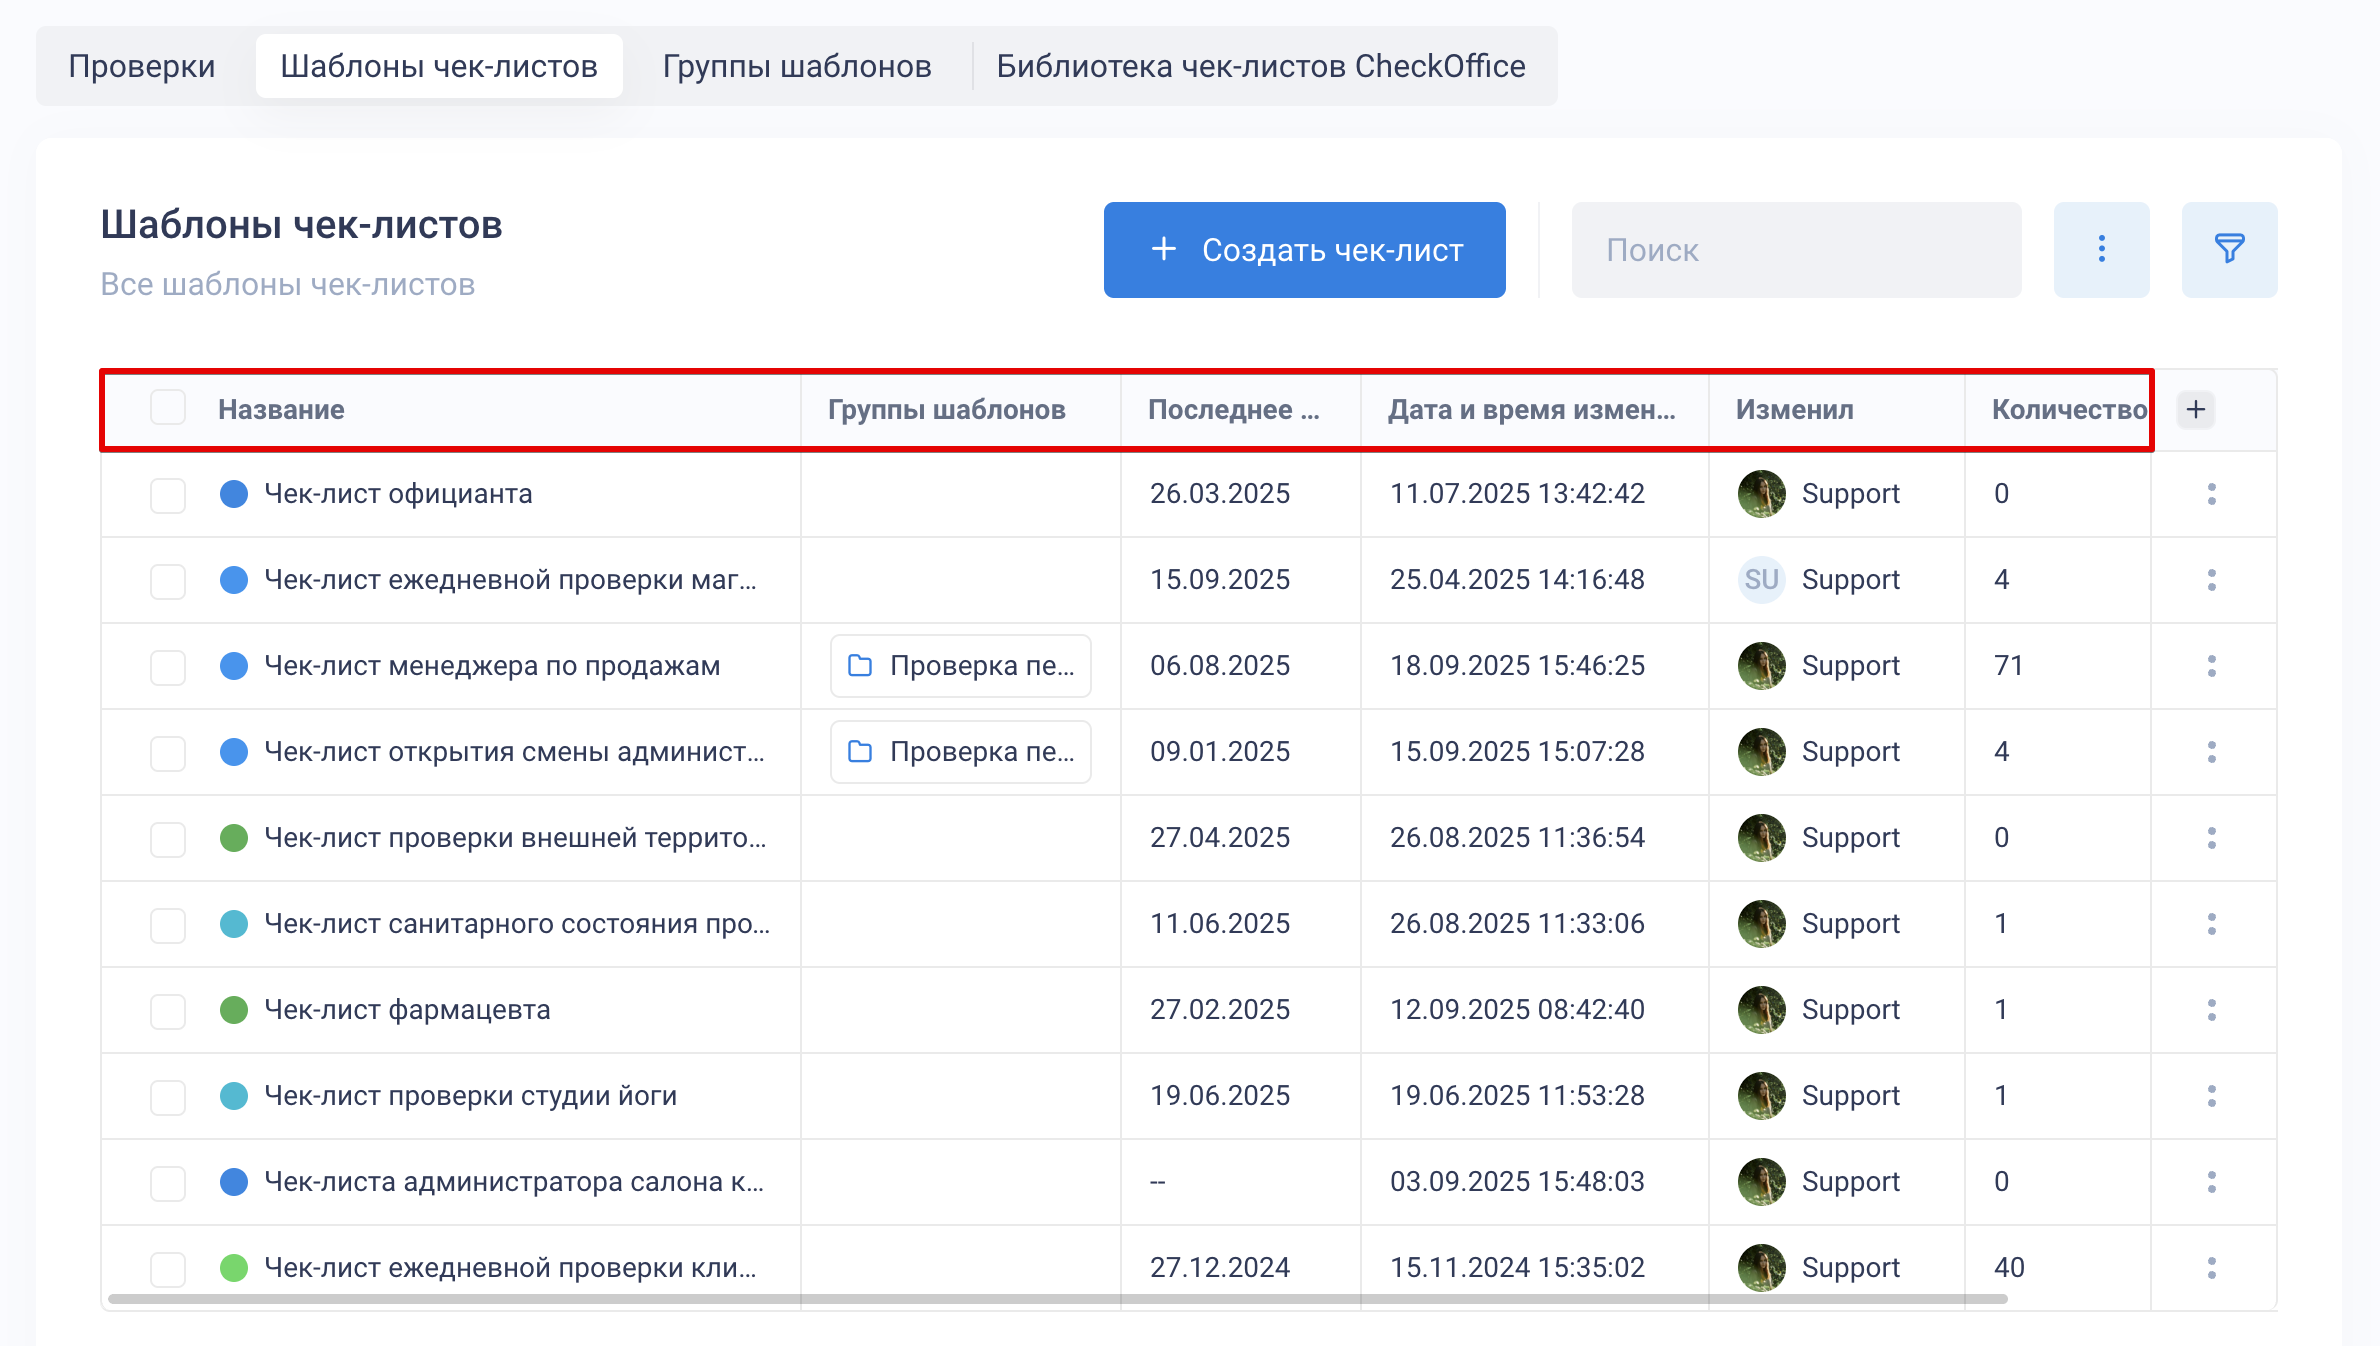Click the plus icon to add table column
The image size is (2380, 1346).
[x=2196, y=409]
